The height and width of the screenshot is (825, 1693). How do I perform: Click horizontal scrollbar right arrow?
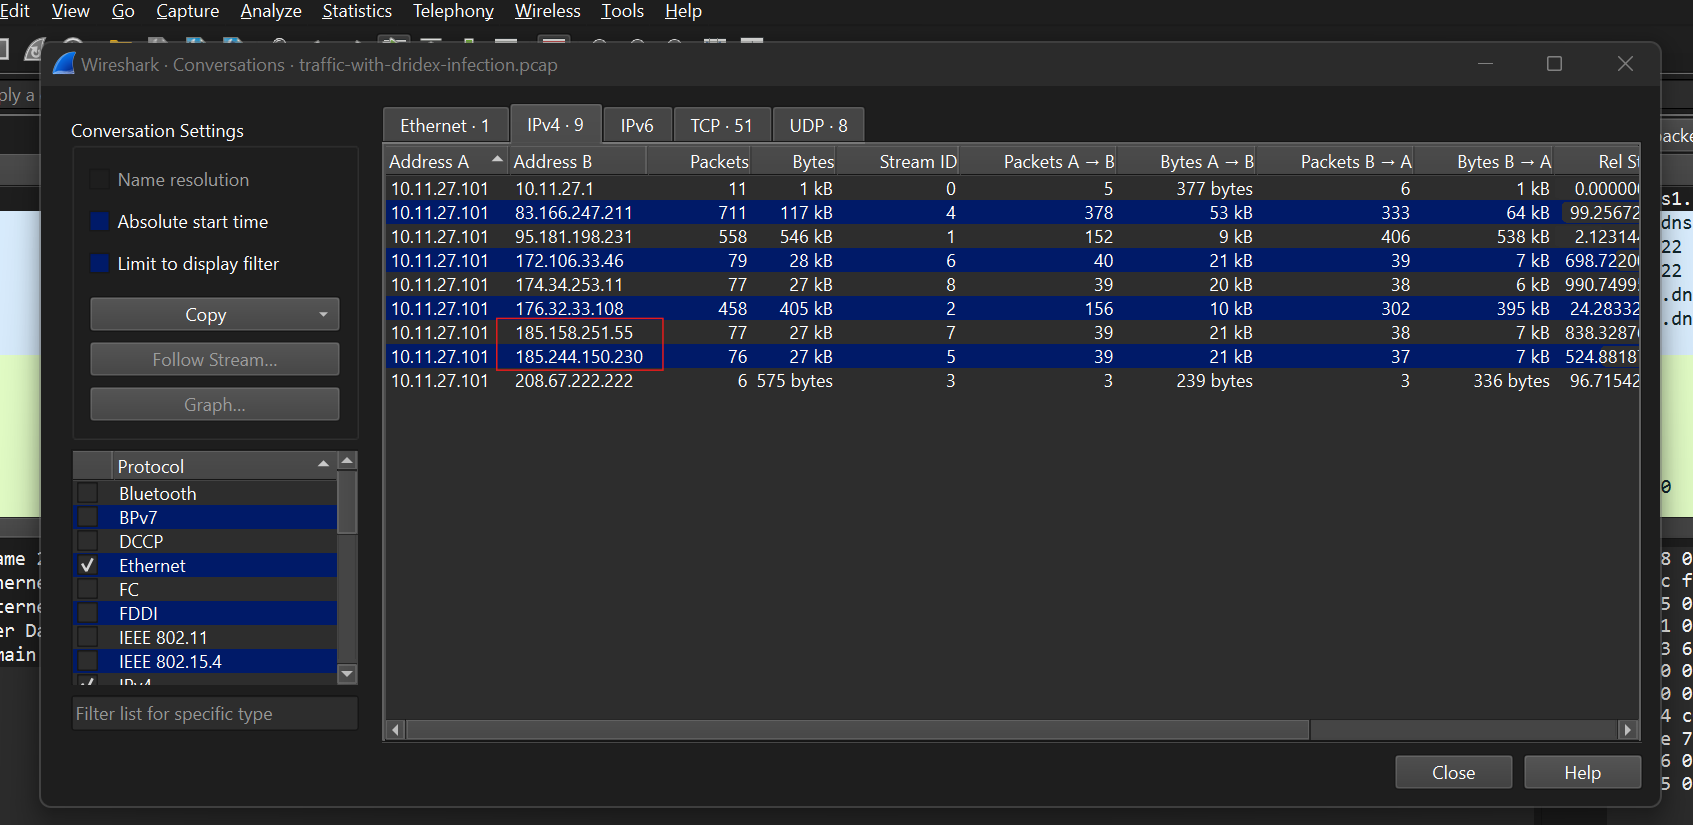point(1627,730)
